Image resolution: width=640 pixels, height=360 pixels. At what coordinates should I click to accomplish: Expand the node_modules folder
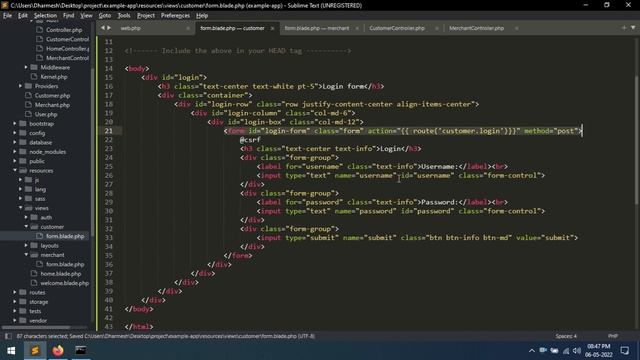coord(15,152)
